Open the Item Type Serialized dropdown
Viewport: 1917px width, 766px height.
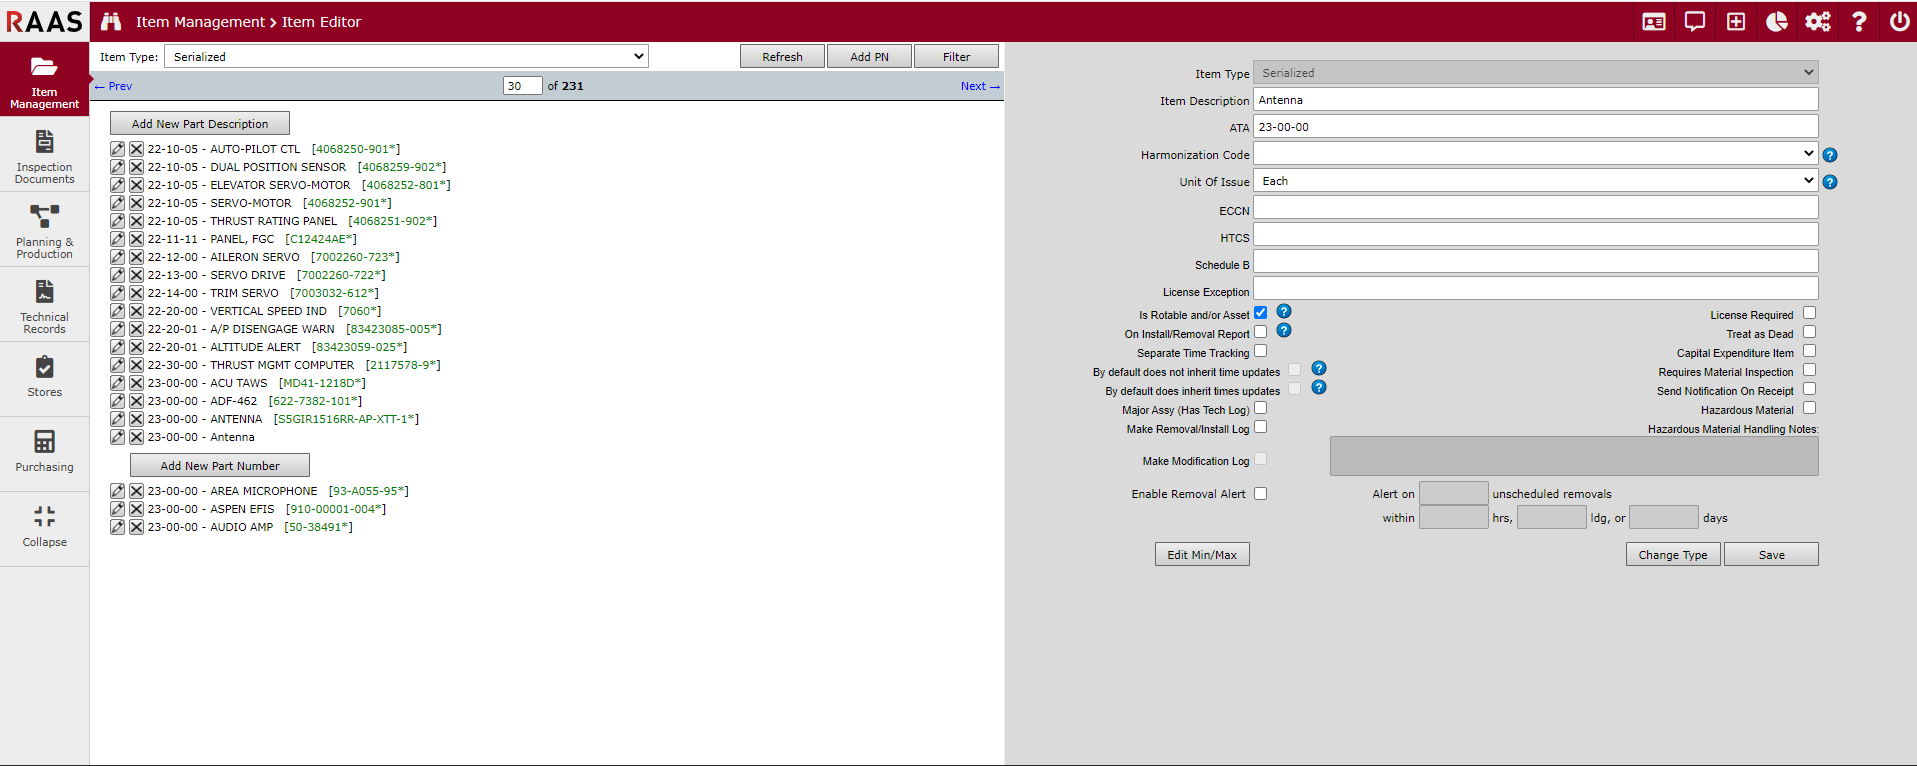click(x=406, y=57)
